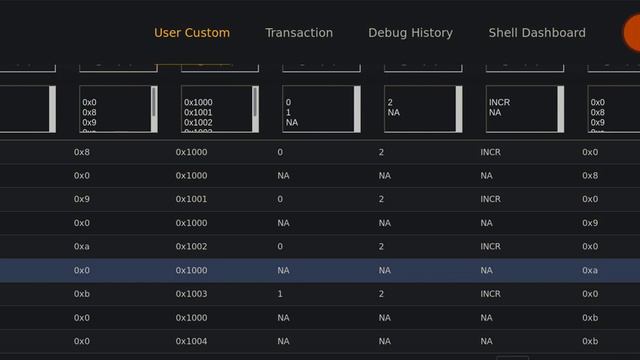The width and height of the screenshot is (640, 360).
Task: Click the value 1 in the 0x1003 row
Action: [280, 294]
